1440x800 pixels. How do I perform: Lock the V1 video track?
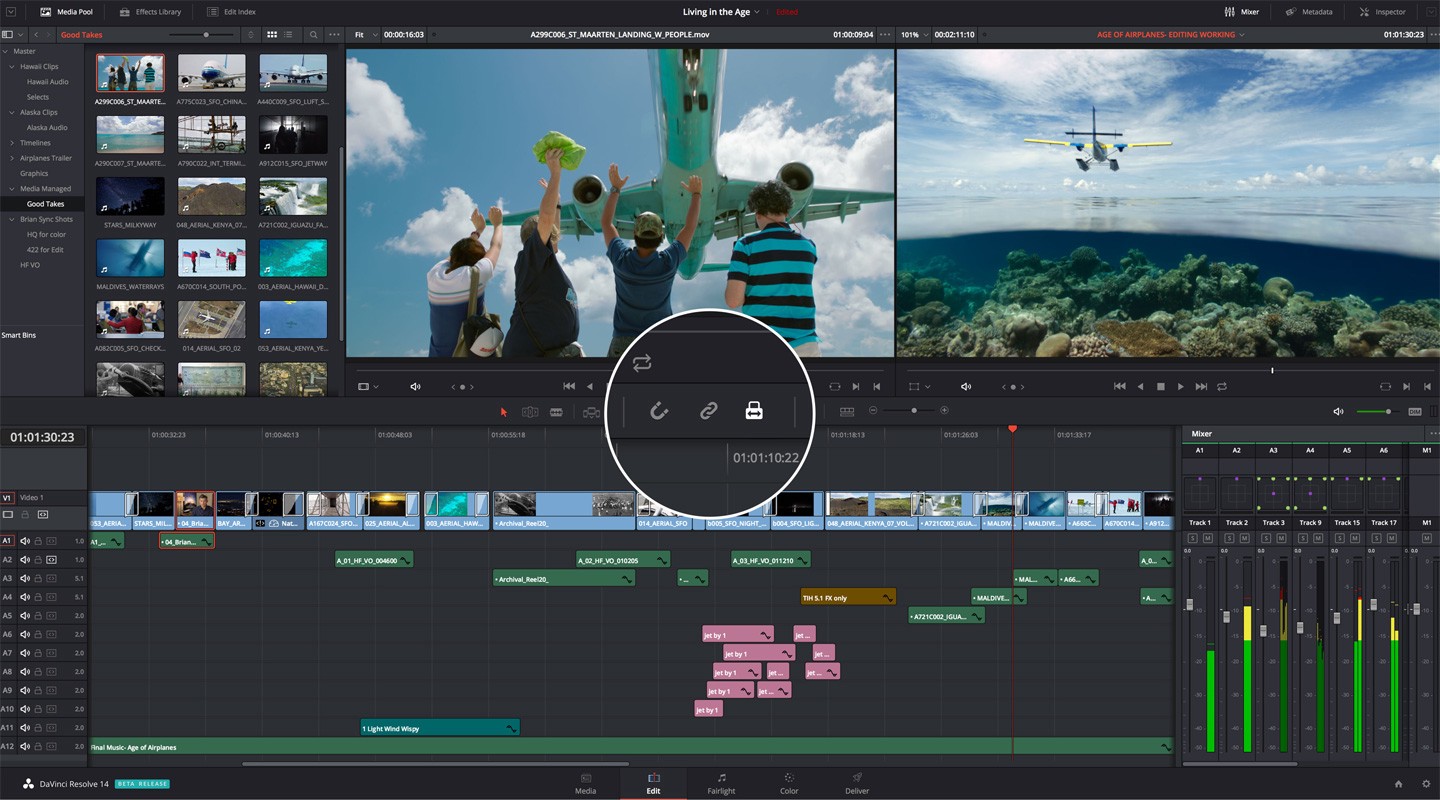[25, 515]
